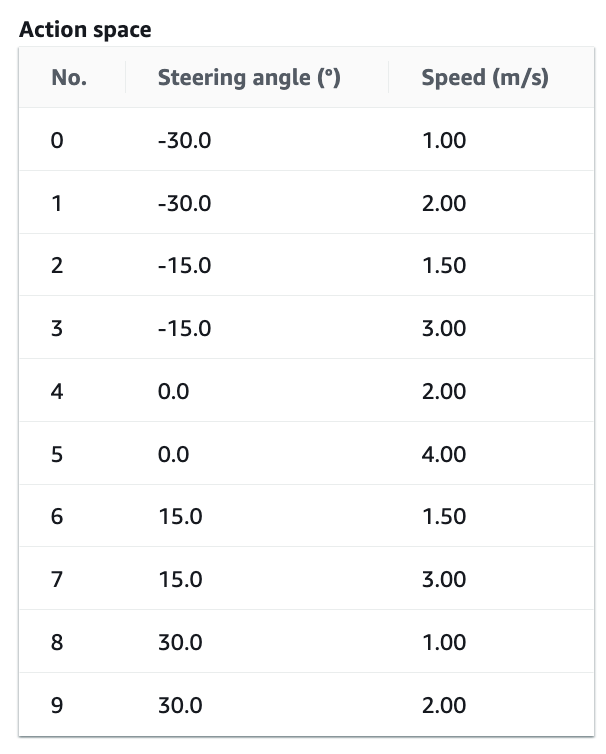606x754 pixels.
Task: Select the speed value for action 3
Action: (444, 328)
